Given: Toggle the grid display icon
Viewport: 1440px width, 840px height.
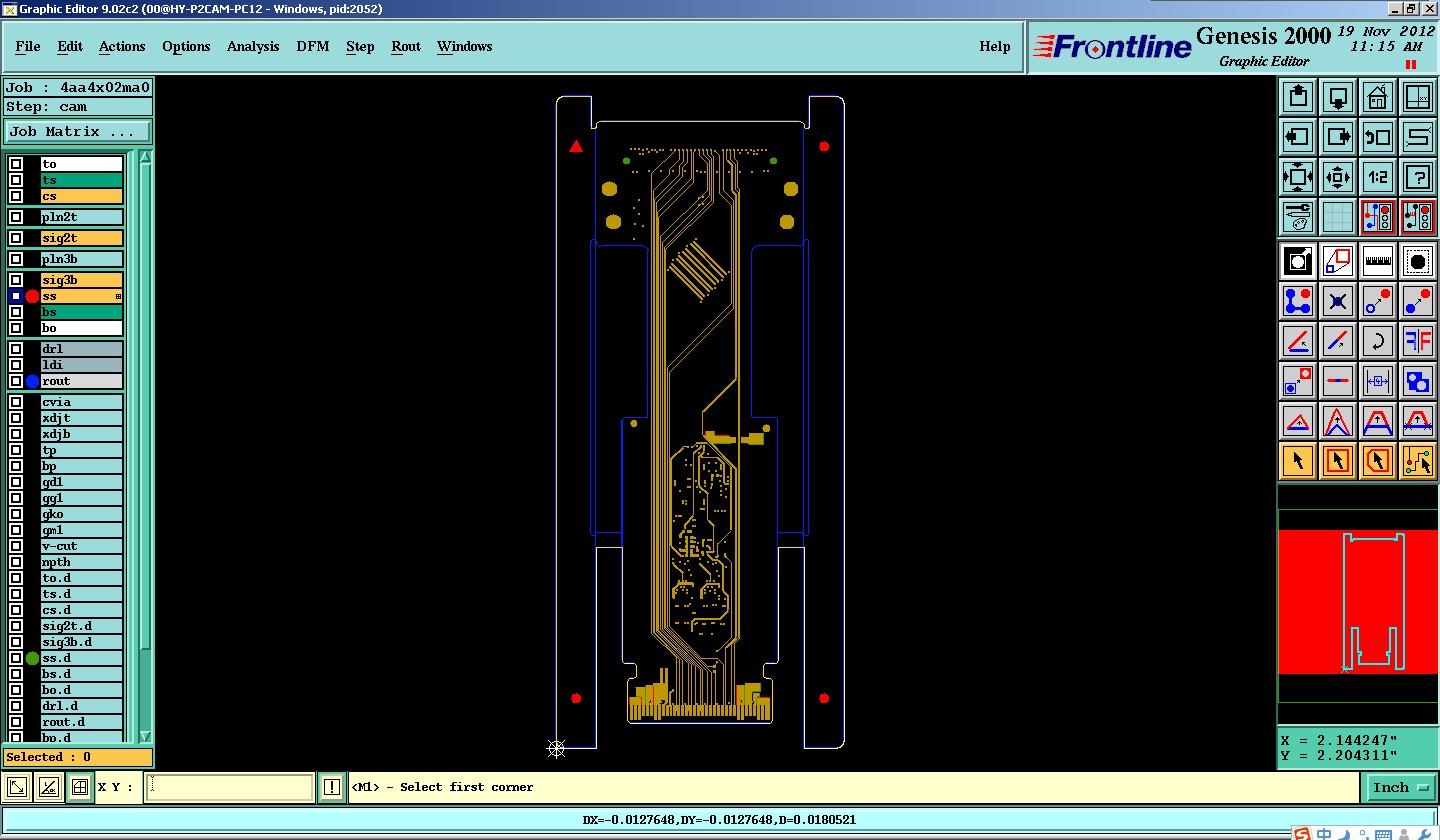Looking at the screenshot, I should (x=1338, y=216).
